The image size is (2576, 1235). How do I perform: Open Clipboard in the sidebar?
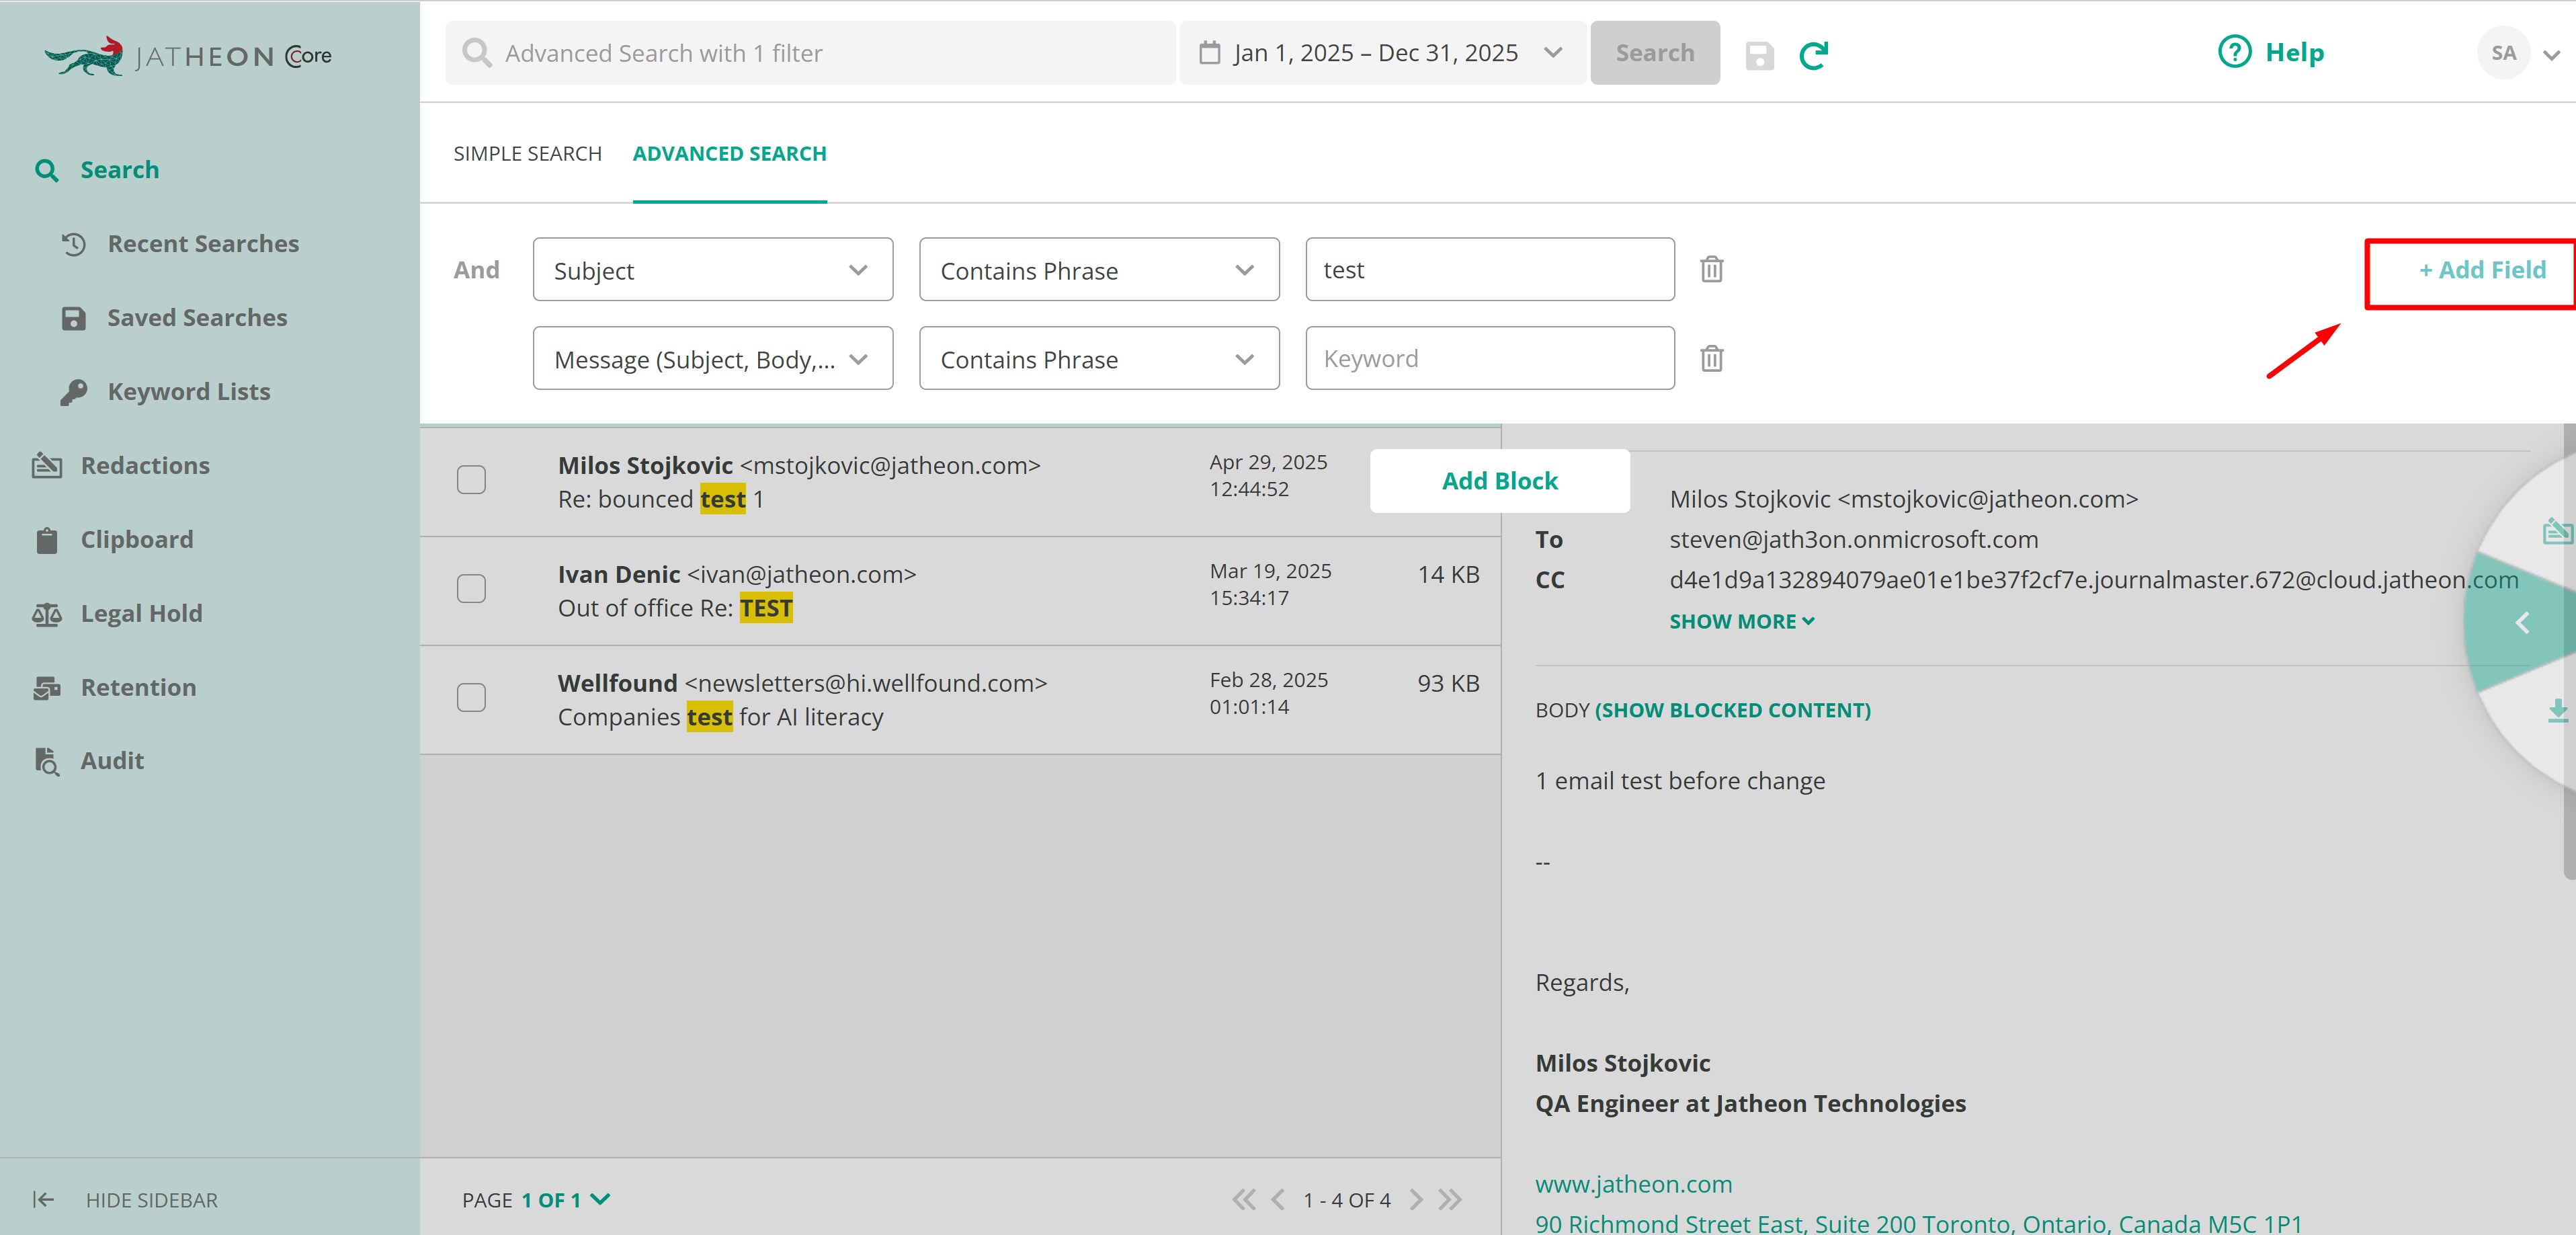point(137,540)
